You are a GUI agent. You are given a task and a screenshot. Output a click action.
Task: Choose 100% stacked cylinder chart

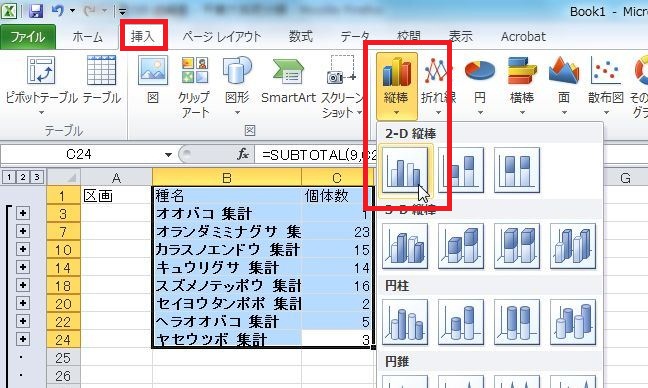pyautogui.click(x=517, y=322)
